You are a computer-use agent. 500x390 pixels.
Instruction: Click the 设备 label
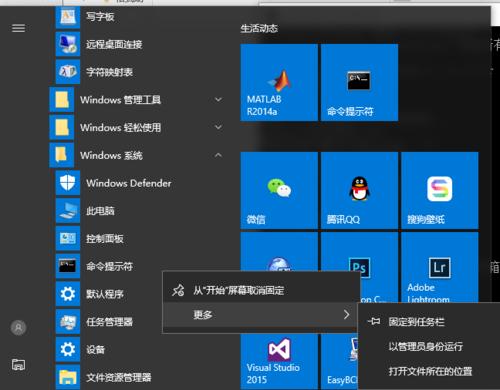95,350
